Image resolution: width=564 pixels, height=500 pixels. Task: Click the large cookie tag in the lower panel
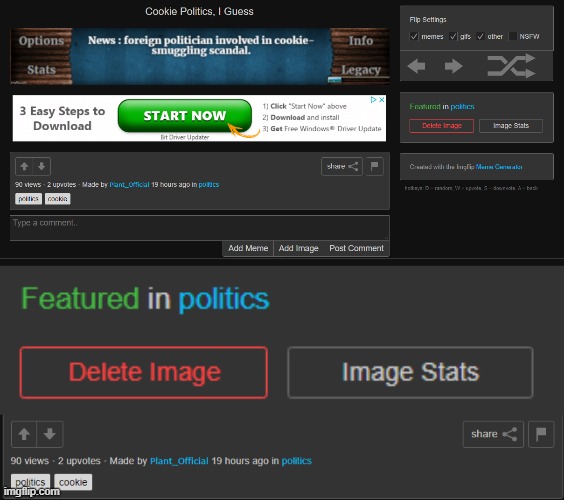pos(73,482)
